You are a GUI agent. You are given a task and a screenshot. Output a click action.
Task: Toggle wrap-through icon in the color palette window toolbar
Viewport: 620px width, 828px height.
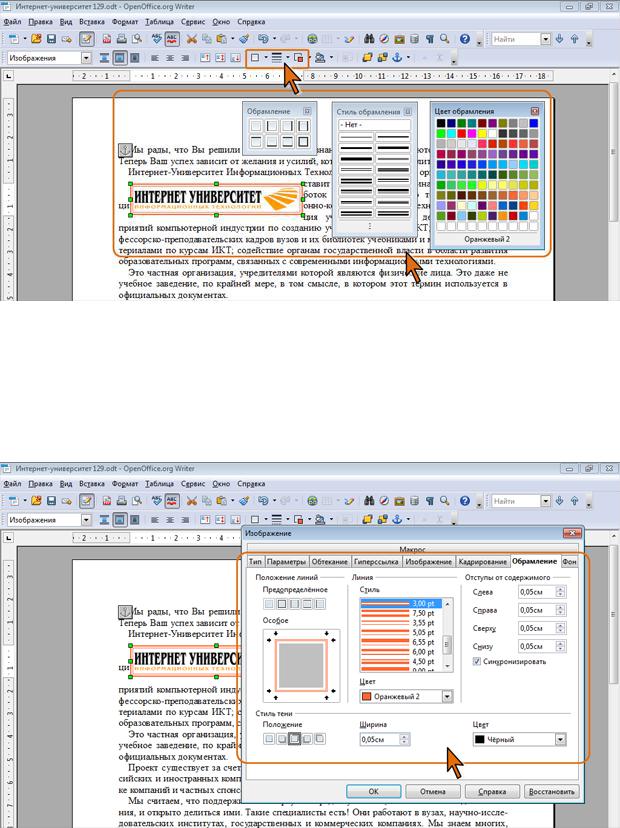point(135,58)
